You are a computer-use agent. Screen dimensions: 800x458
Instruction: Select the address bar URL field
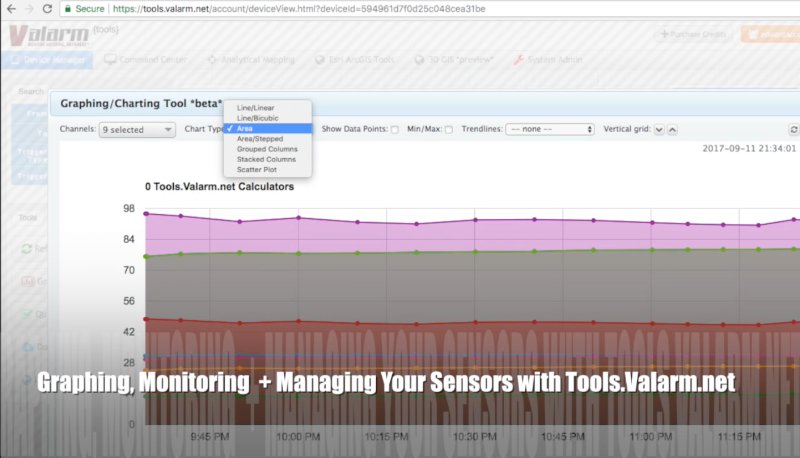(x=299, y=9)
